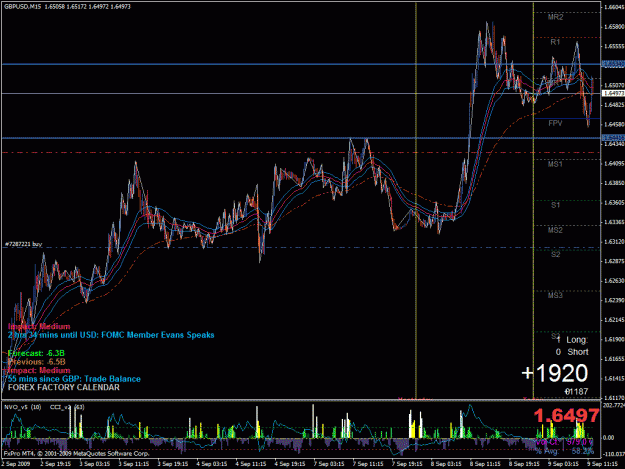625x469 pixels.
Task: Click the large red 1.6497 price display
Action: coord(566,416)
